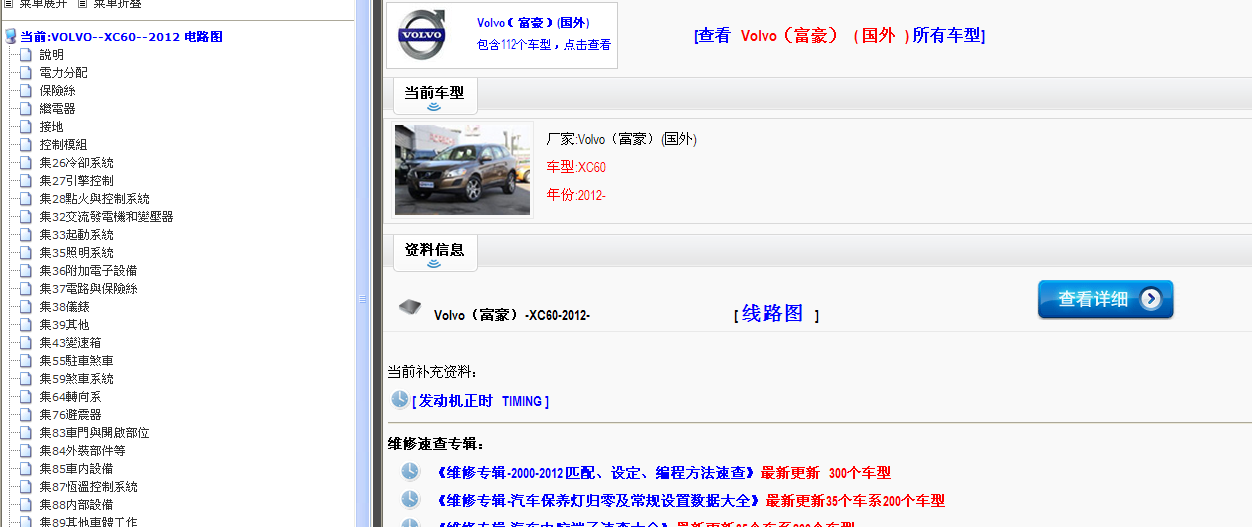
Task: Click the arrow icon on 查看详细 button
Action: (1151, 299)
